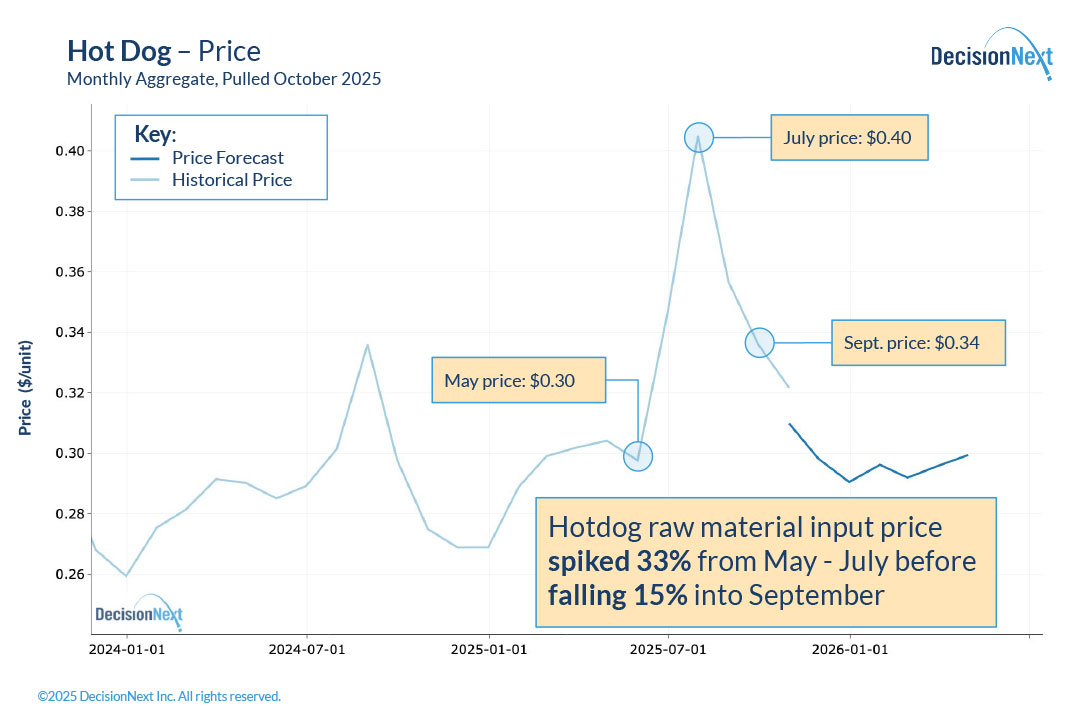Click the "May price: $0.30" callout box
This screenshot has height=720, width=1080.
pos(518,380)
